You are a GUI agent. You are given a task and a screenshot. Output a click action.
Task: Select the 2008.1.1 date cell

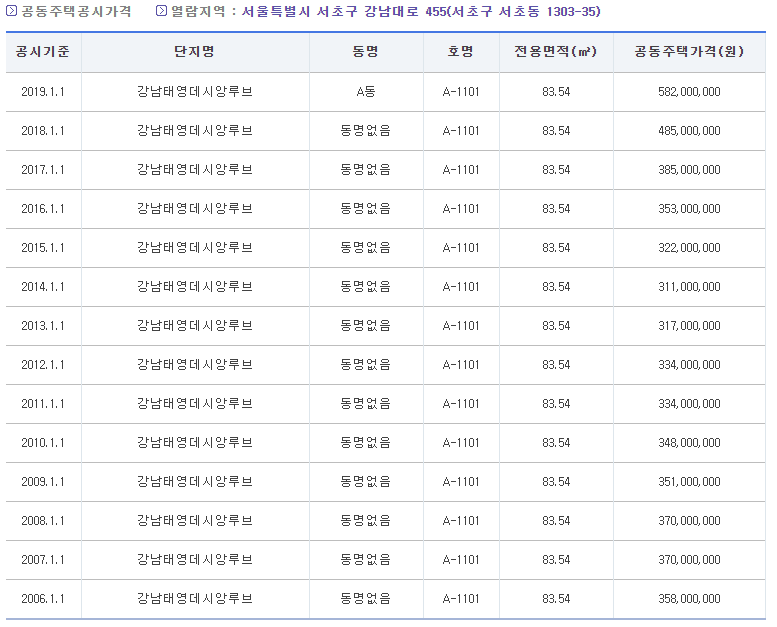(43, 521)
